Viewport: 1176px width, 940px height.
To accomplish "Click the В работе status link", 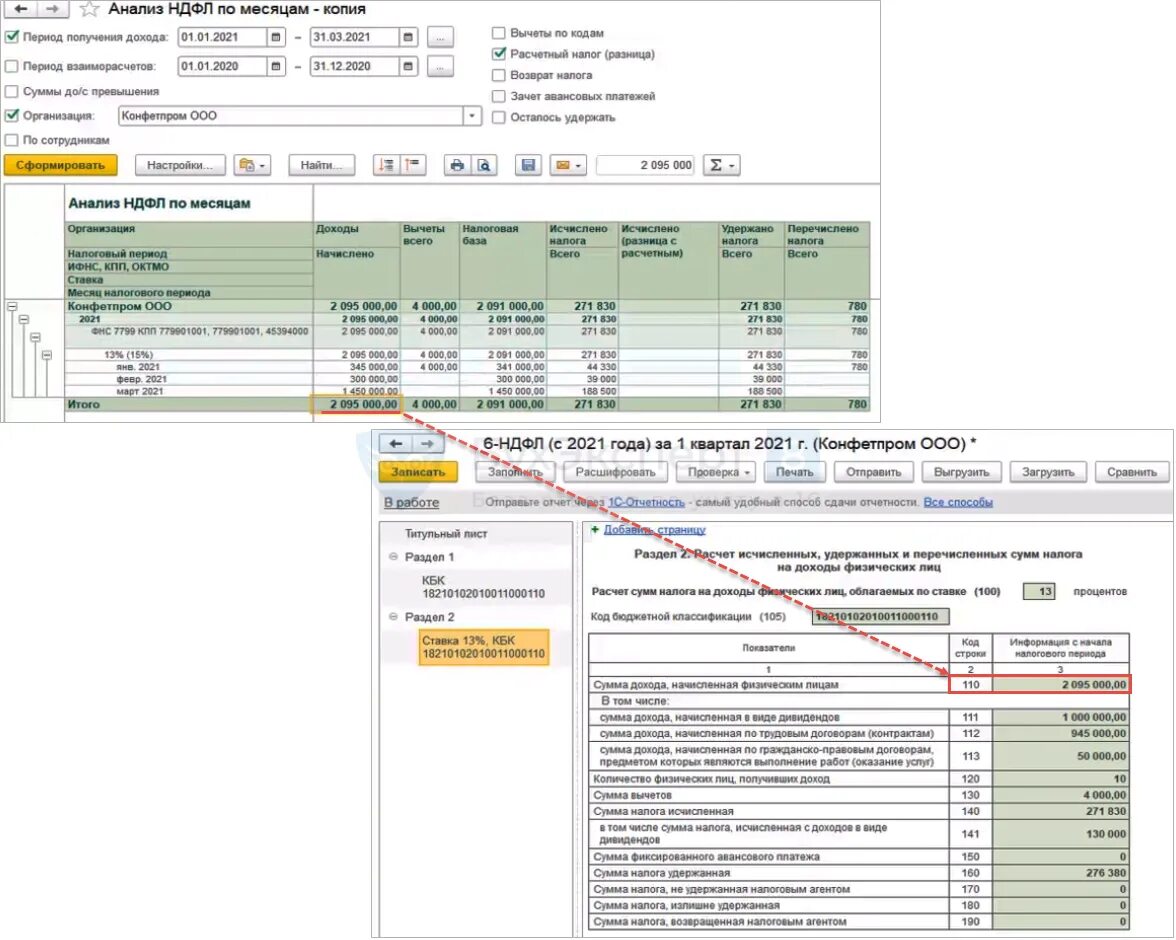I will click(x=411, y=503).
